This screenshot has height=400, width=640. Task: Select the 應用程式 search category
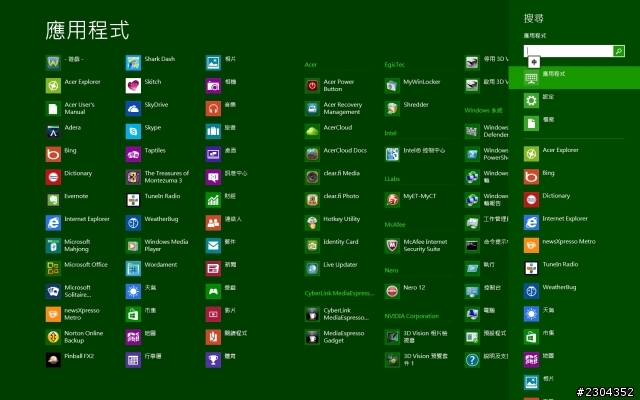574,78
